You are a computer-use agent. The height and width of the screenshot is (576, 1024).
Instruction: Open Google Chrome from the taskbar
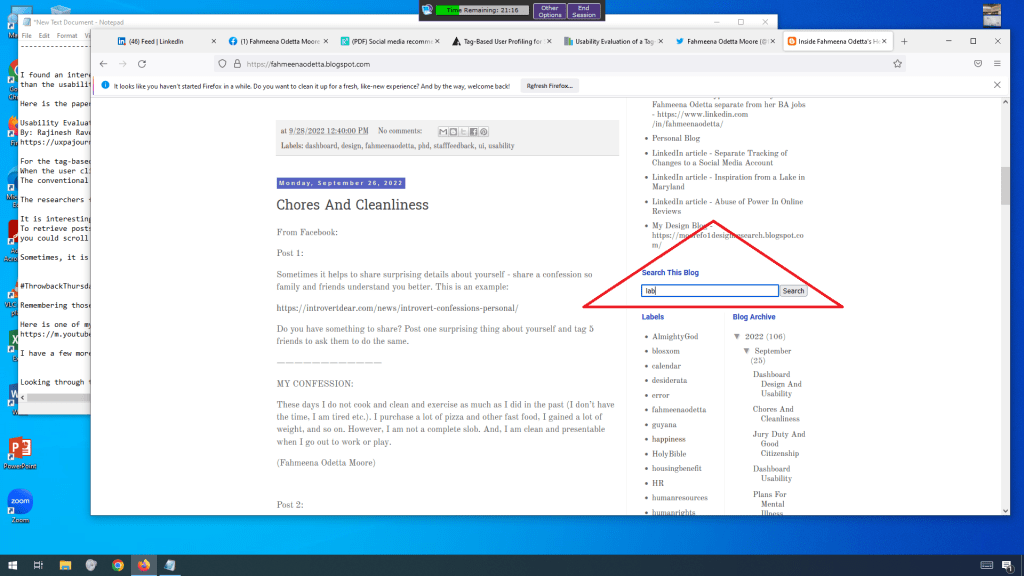[x=118, y=565]
